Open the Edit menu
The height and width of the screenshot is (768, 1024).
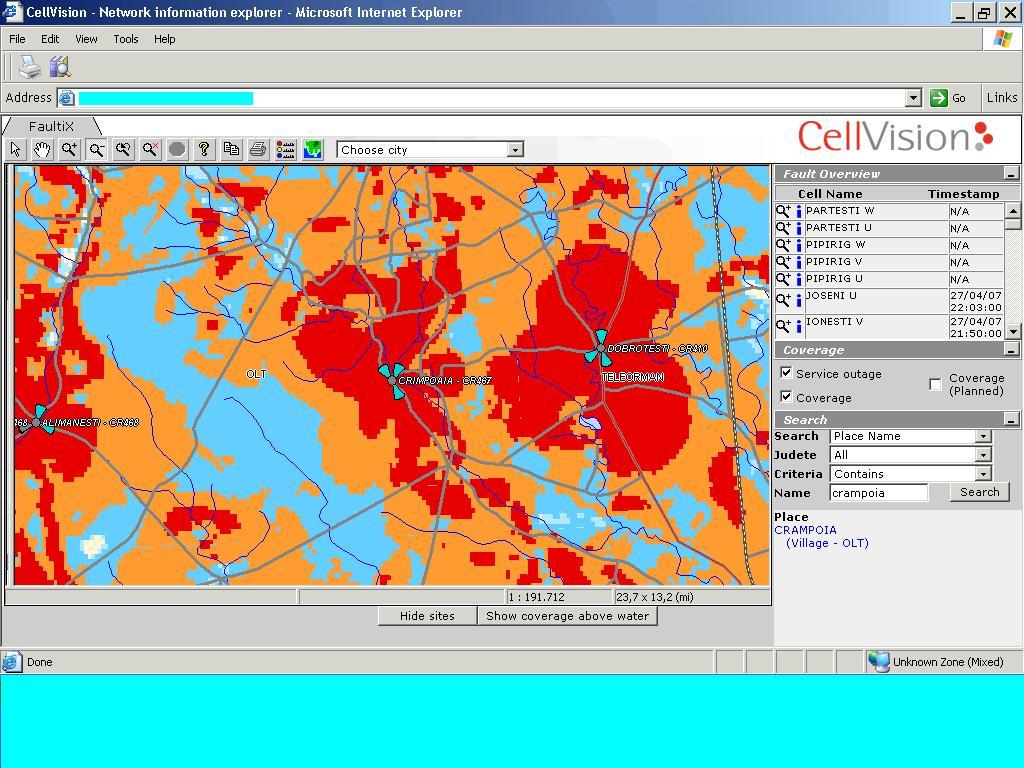[x=50, y=39]
